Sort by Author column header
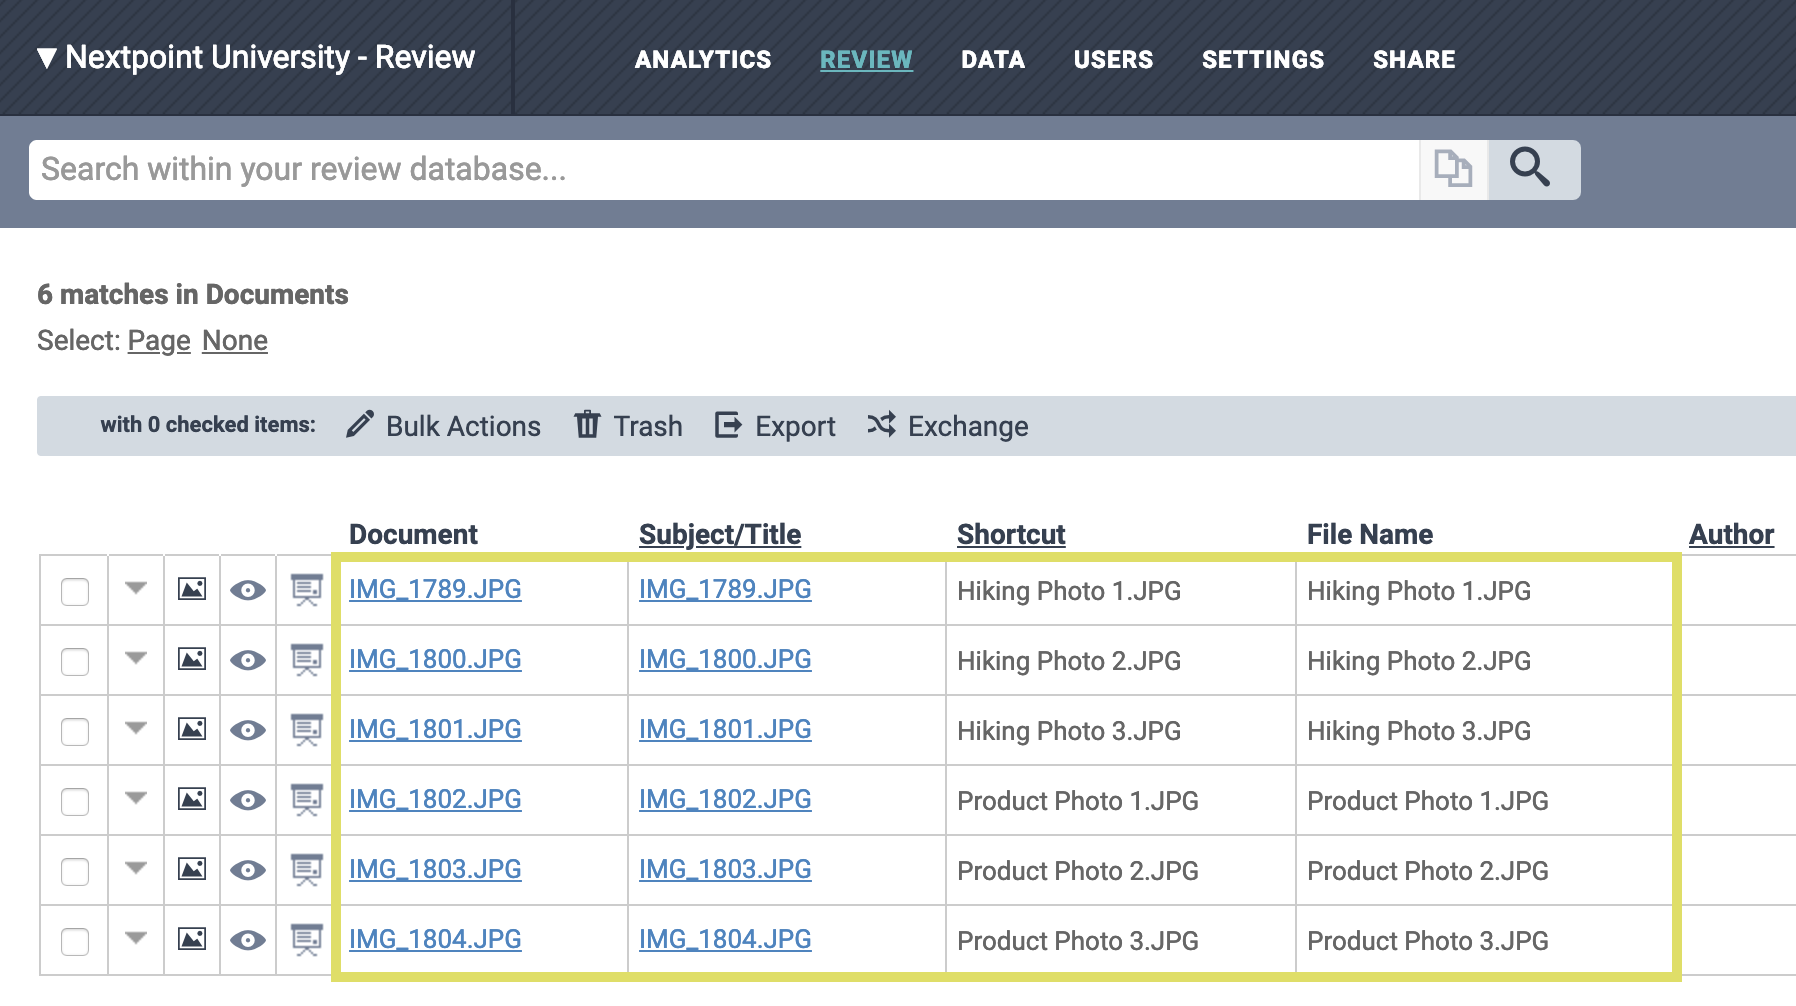1796x1006 pixels. tap(1731, 535)
